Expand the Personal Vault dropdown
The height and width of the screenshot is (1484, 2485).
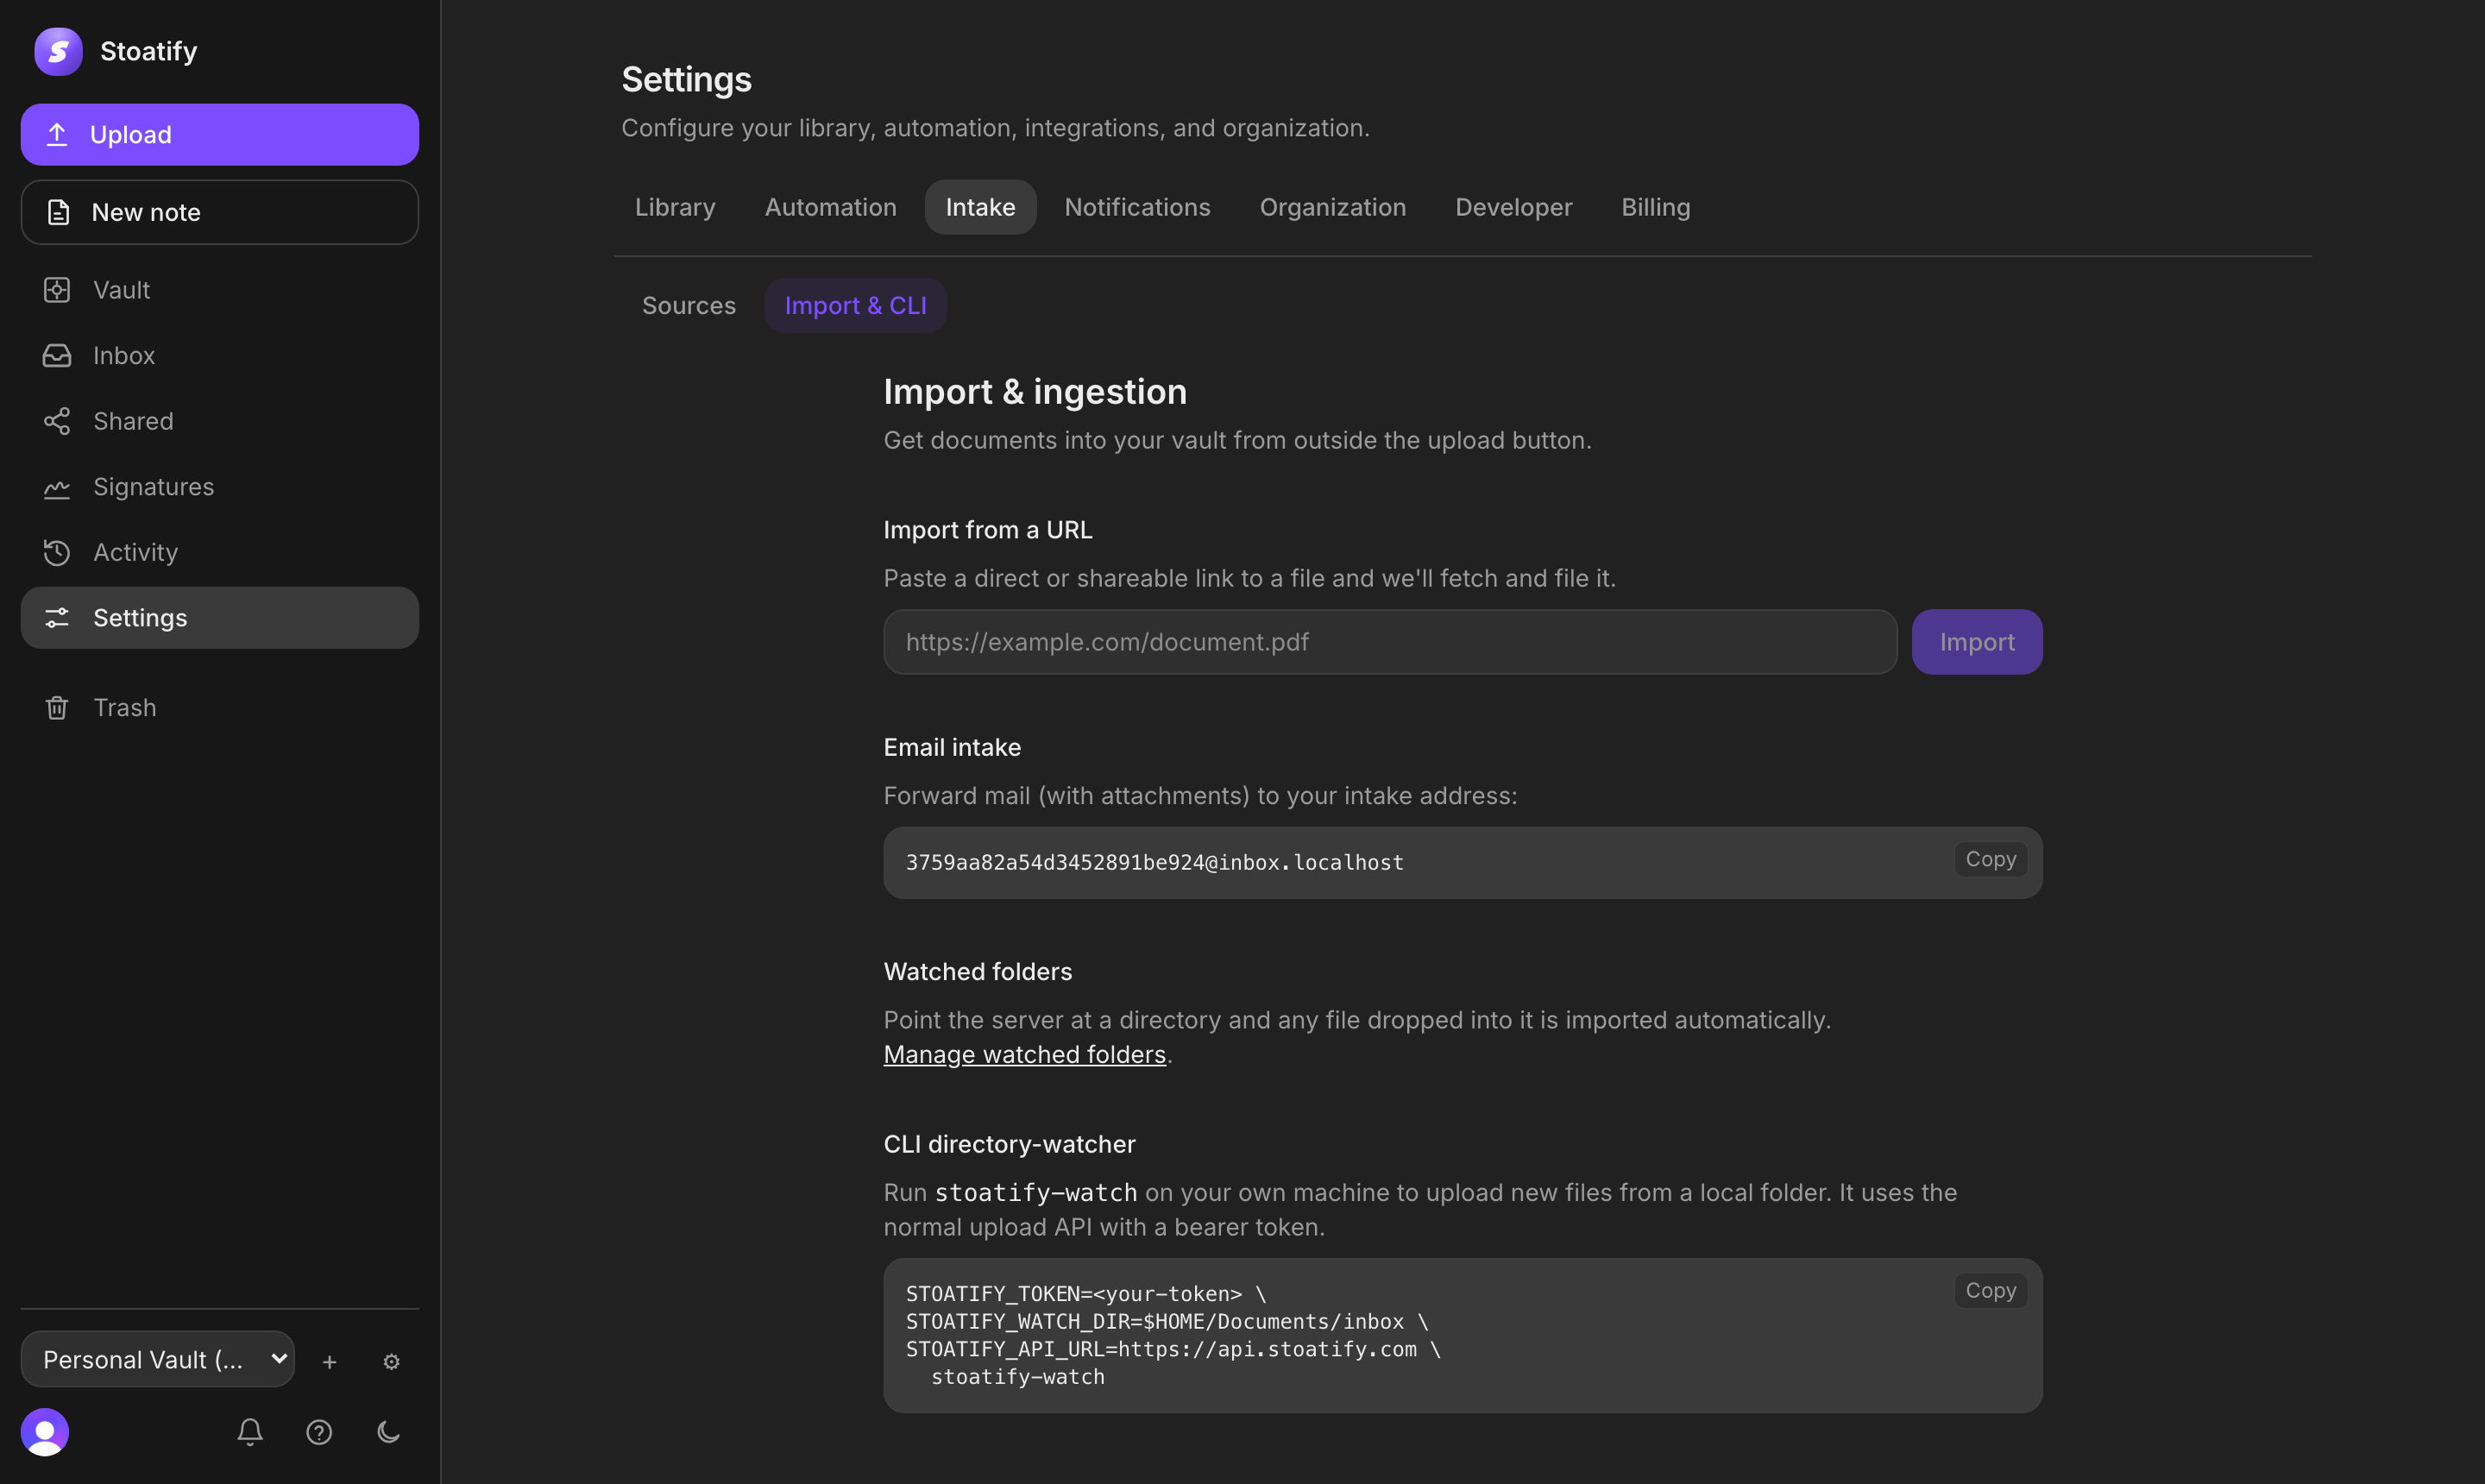[158, 1359]
